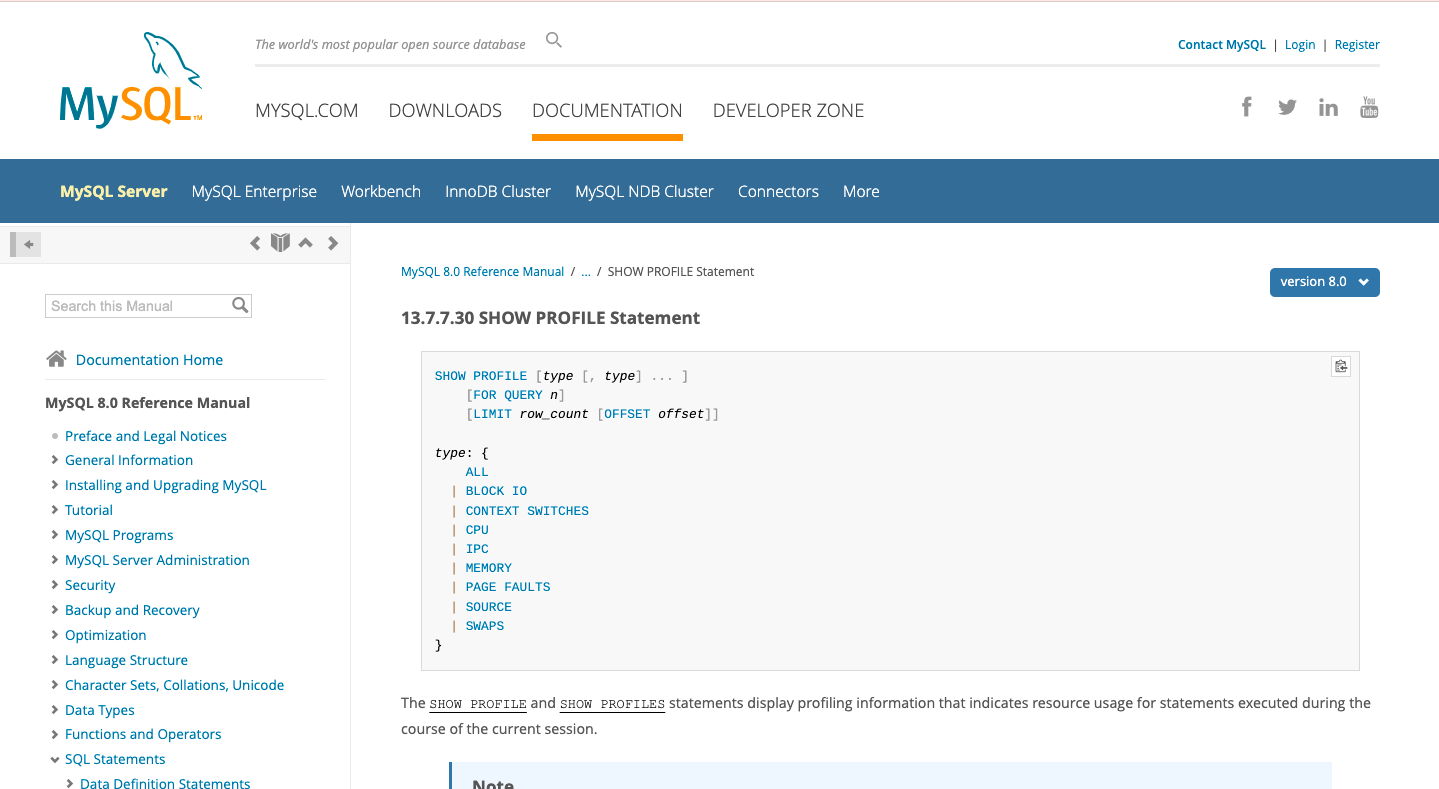This screenshot has height=789, width=1439.
Task: Click the CONTEXT SWITCHES keyword in the code
Action: click(x=527, y=511)
